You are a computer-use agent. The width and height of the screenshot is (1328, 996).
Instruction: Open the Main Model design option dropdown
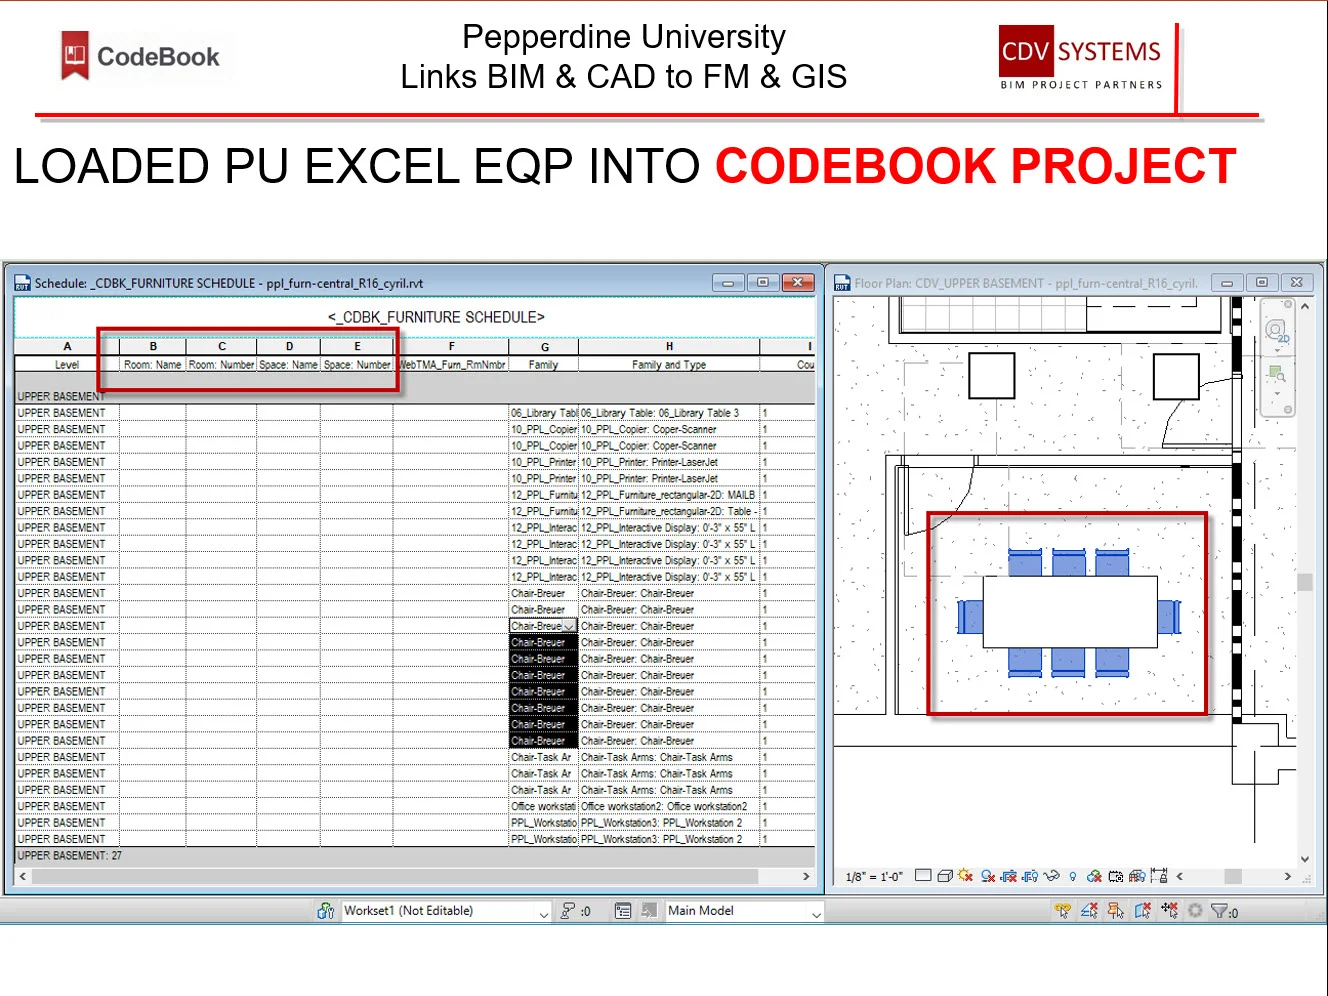click(744, 911)
